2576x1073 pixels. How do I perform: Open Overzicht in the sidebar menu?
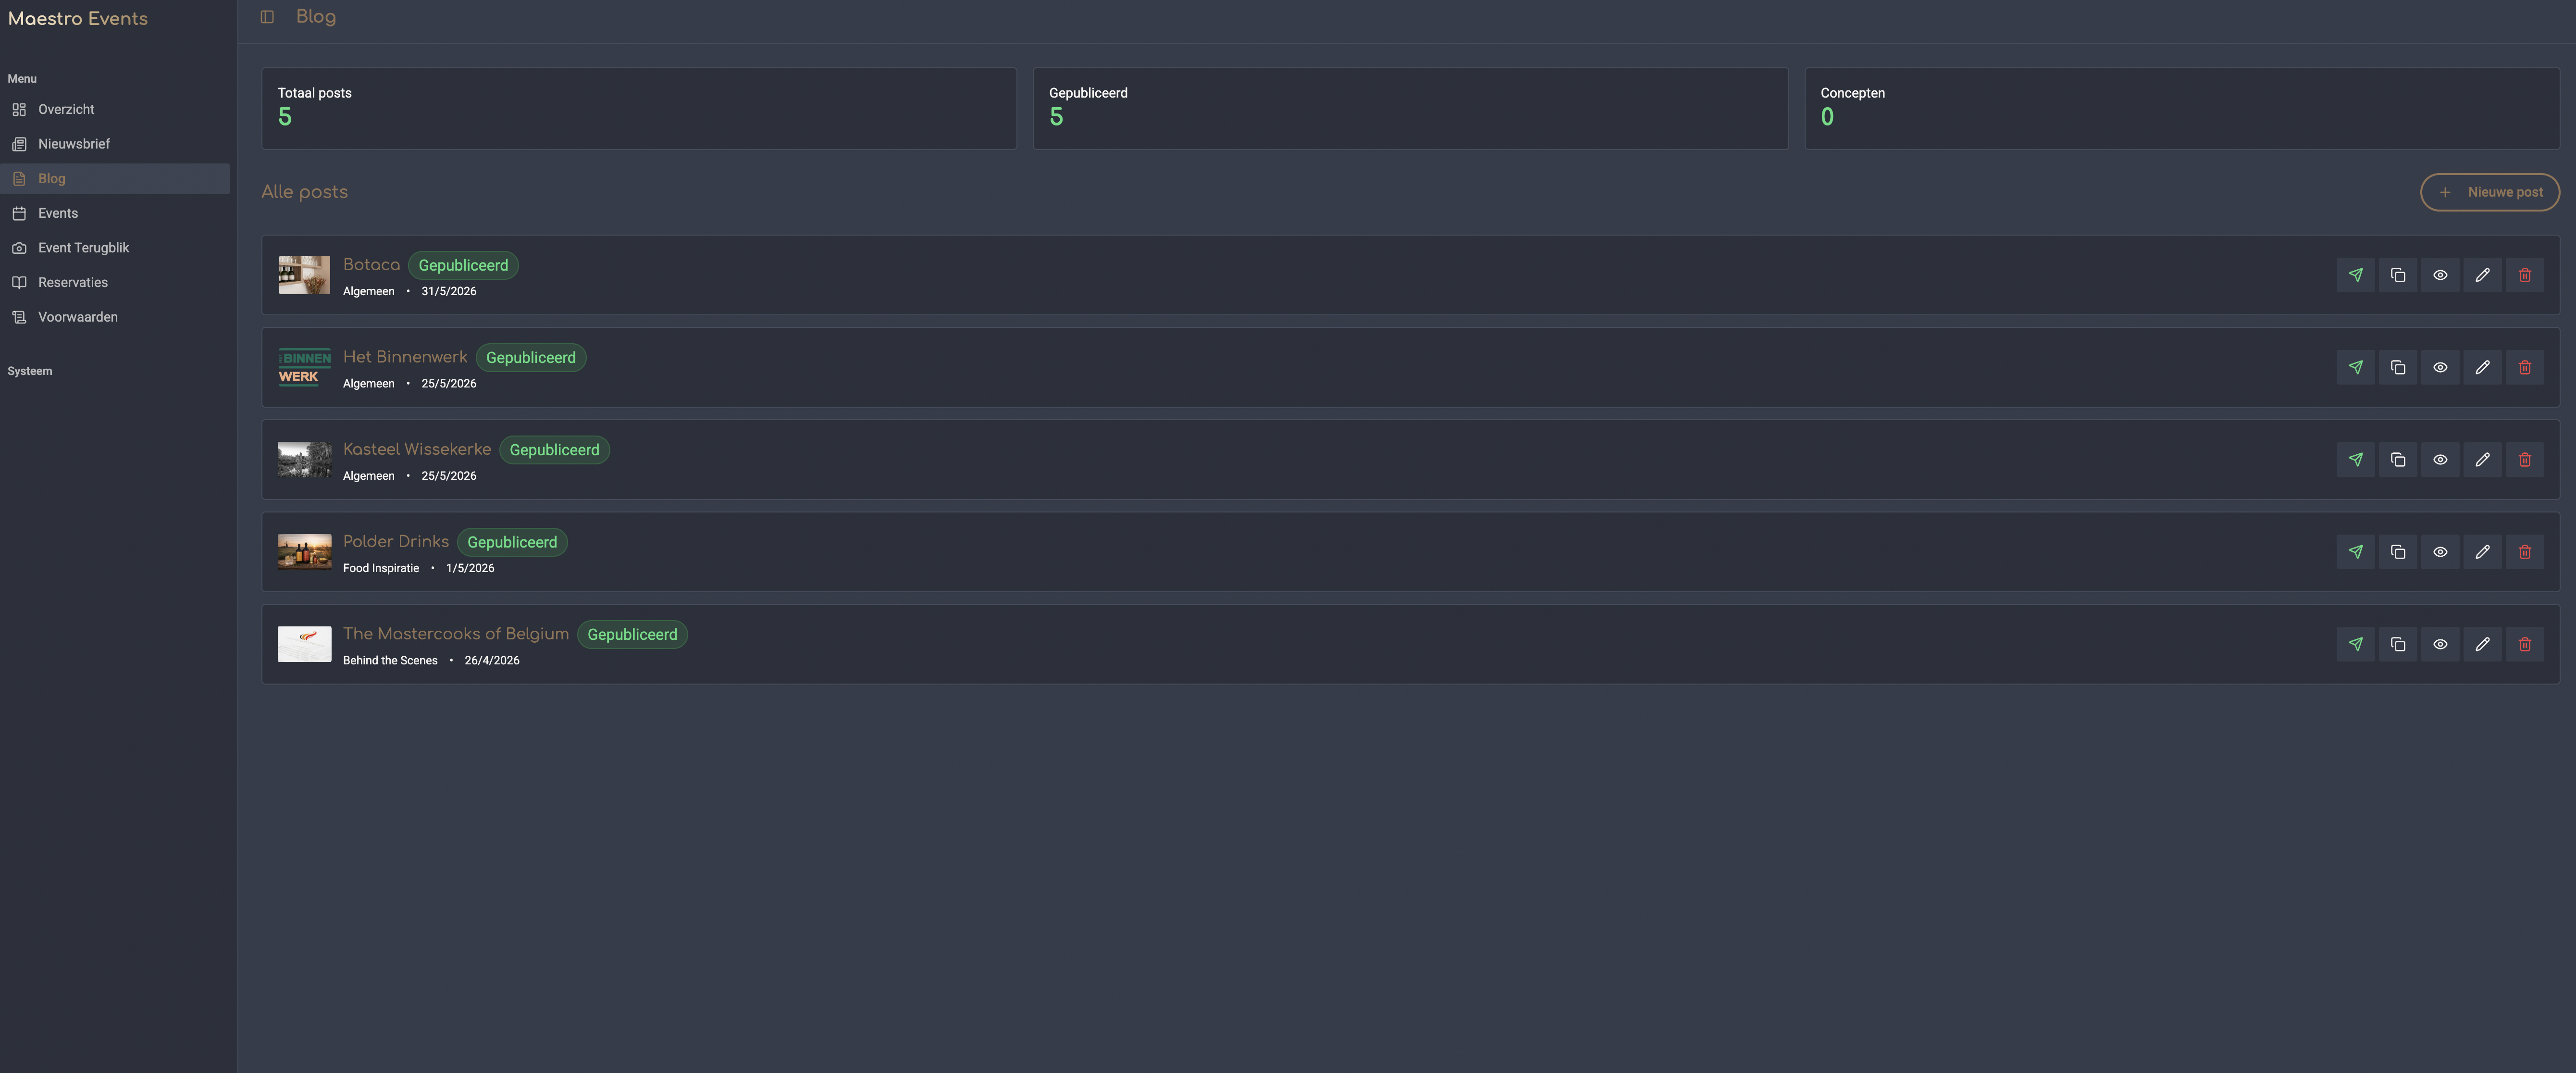coord(115,109)
